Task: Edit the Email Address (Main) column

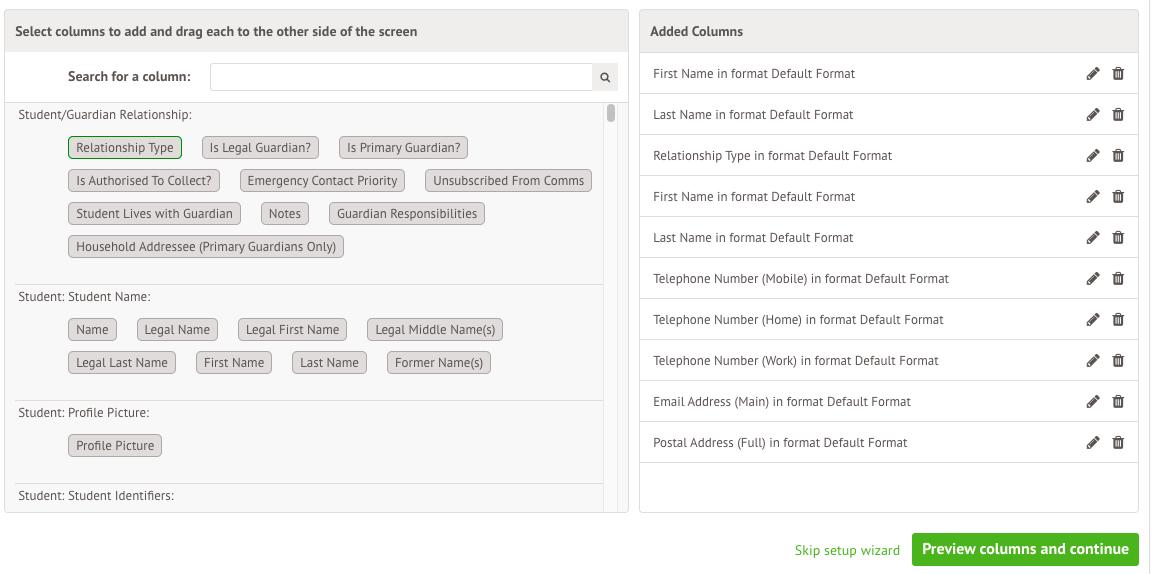Action: coord(1093,402)
